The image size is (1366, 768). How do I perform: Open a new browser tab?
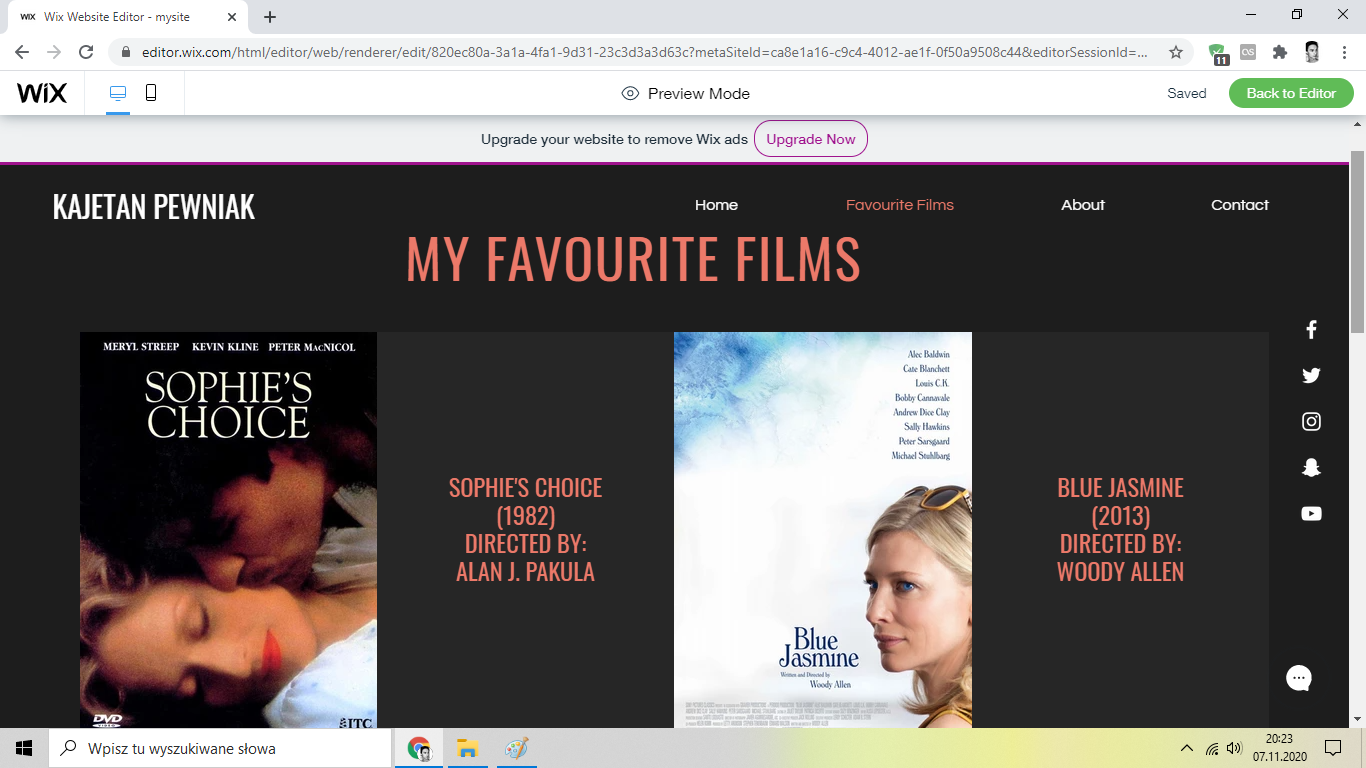pos(270,17)
